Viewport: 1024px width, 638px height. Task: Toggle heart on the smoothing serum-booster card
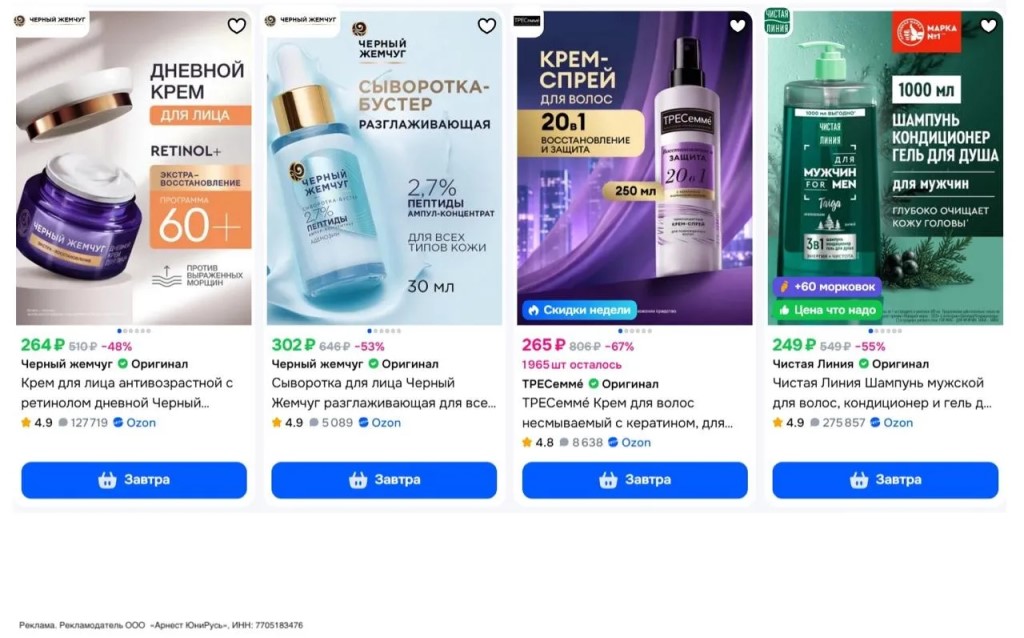coord(486,26)
